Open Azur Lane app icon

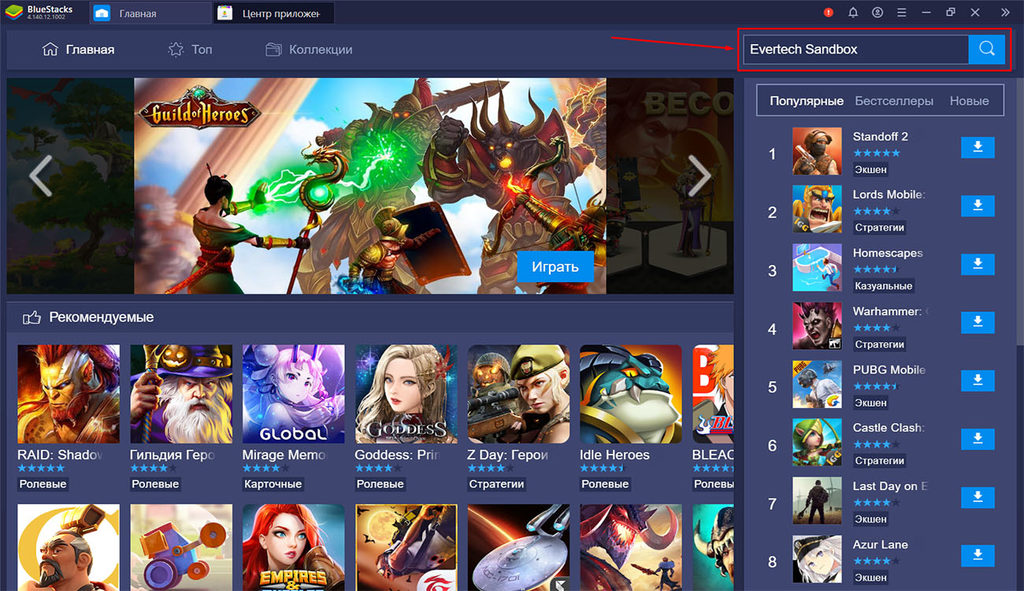817,559
